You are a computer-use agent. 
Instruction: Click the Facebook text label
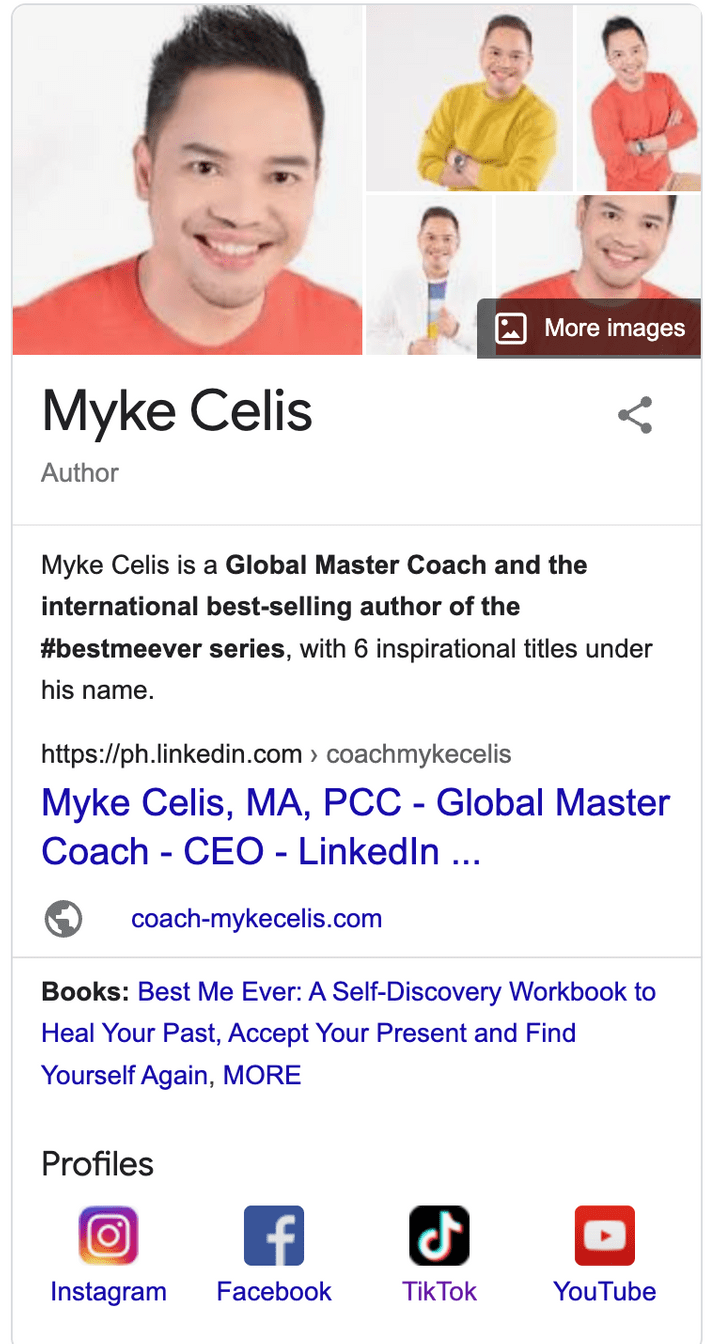tap(274, 1291)
